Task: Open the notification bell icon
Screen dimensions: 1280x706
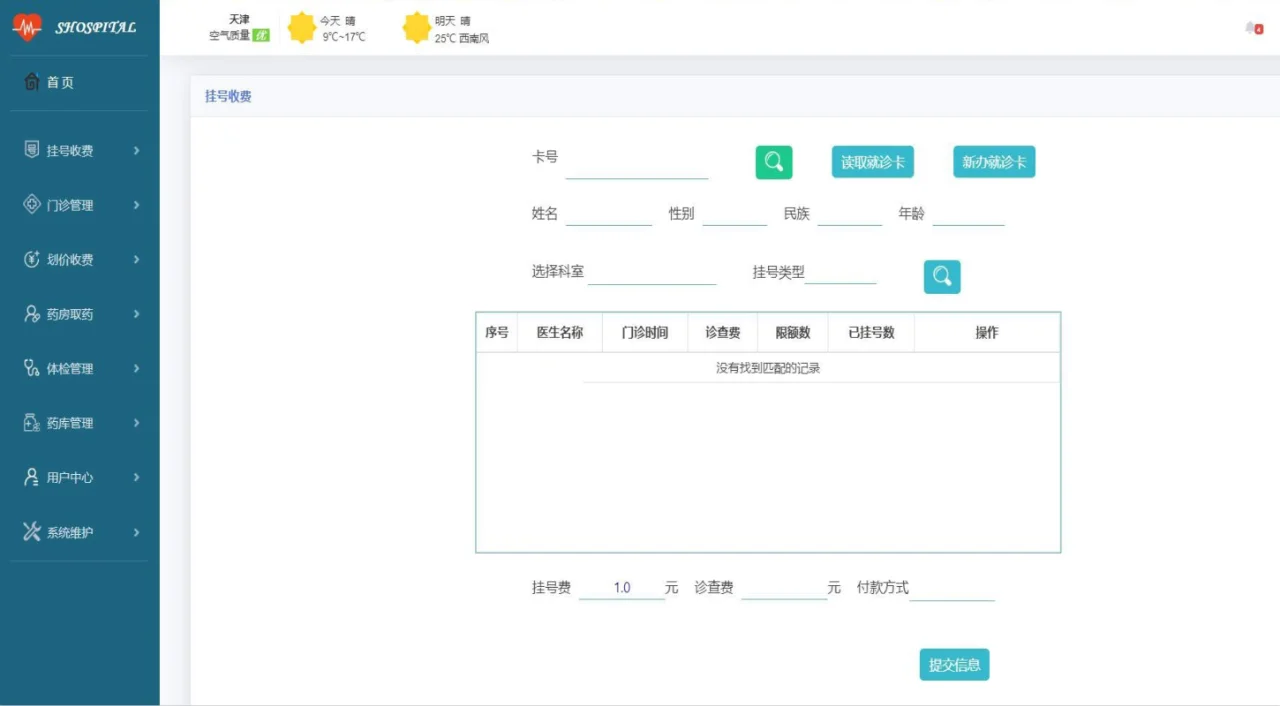Action: click(x=1253, y=28)
